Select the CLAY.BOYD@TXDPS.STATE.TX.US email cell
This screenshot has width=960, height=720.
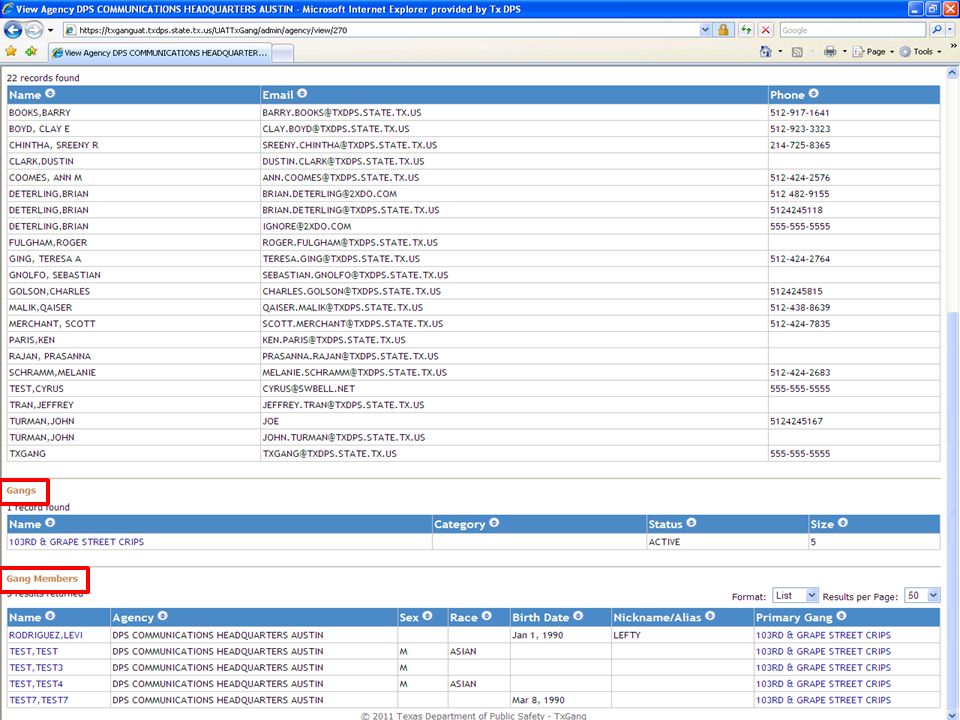tap(514, 129)
